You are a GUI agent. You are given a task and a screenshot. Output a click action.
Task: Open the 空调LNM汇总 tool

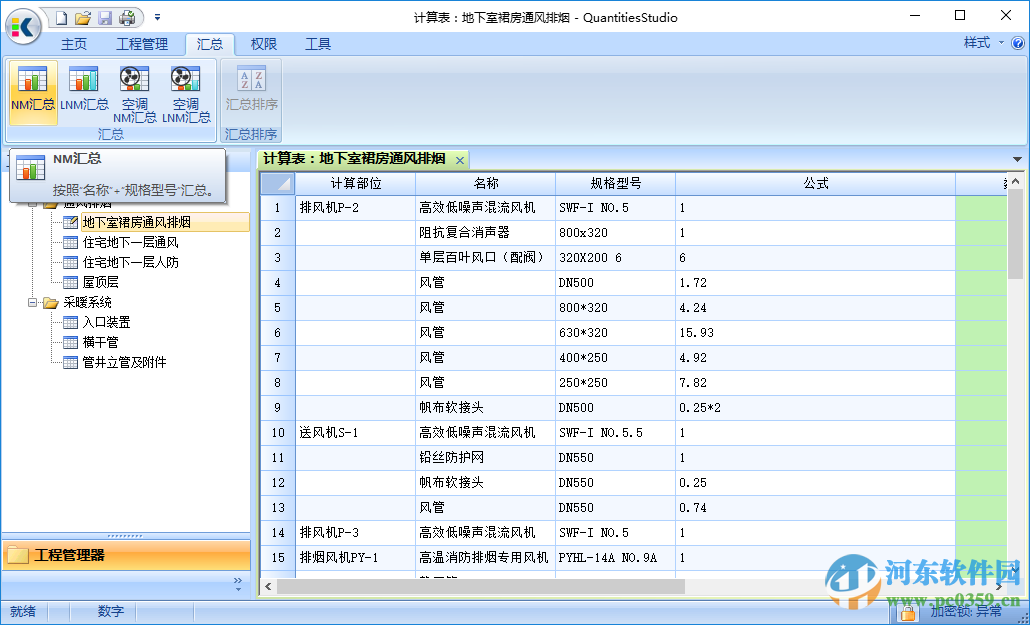pos(186,95)
